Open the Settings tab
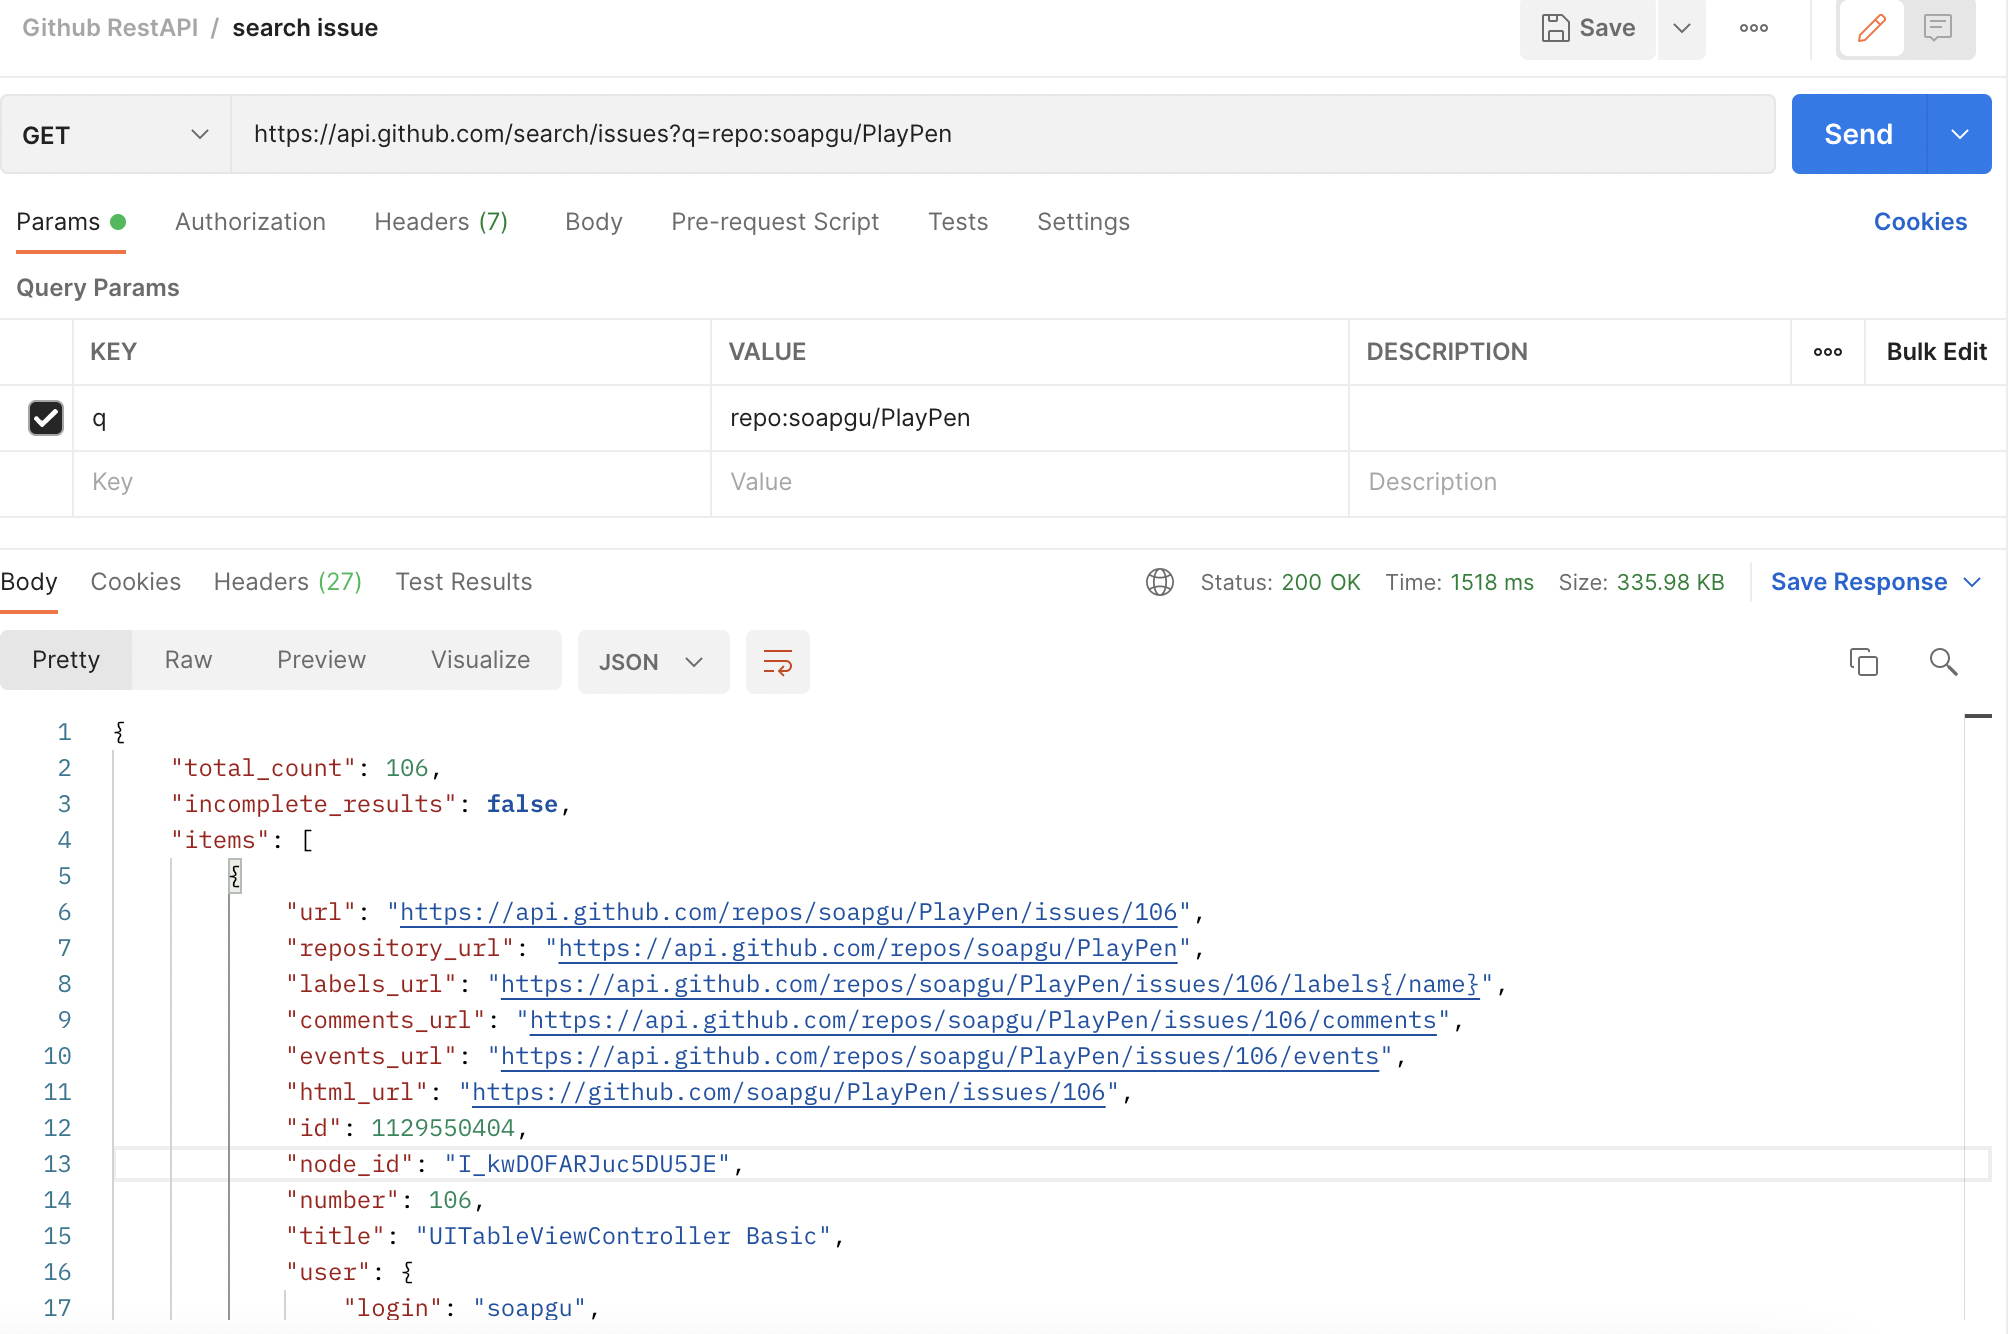 [x=1084, y=222]
